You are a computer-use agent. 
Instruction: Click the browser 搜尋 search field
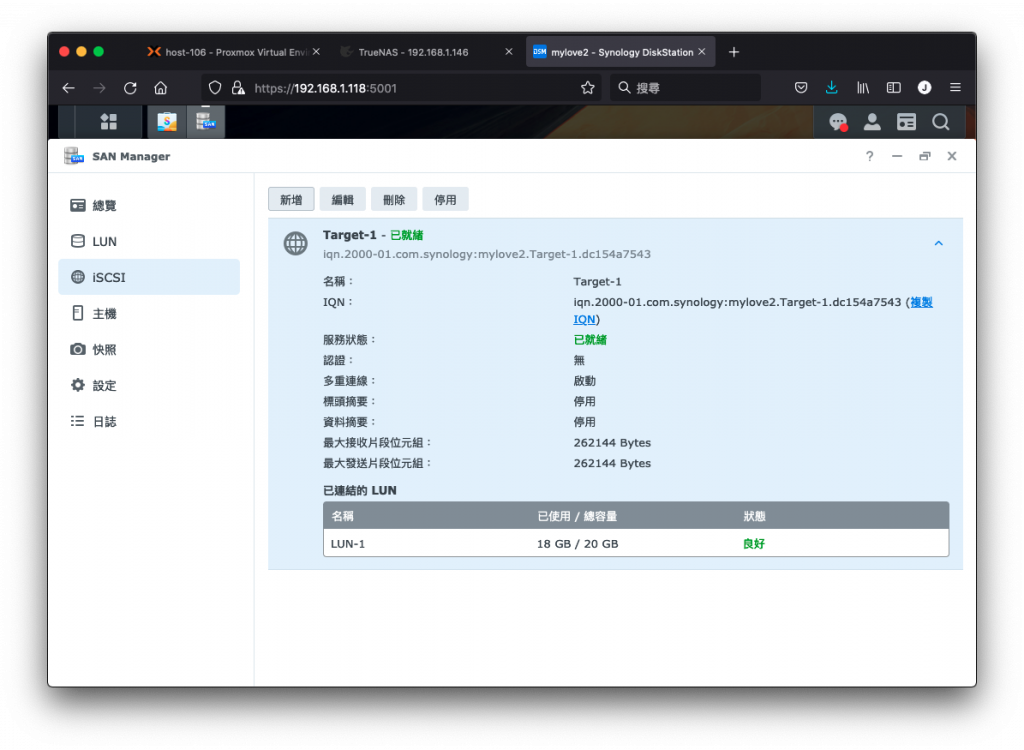click(x=685, y=88)
